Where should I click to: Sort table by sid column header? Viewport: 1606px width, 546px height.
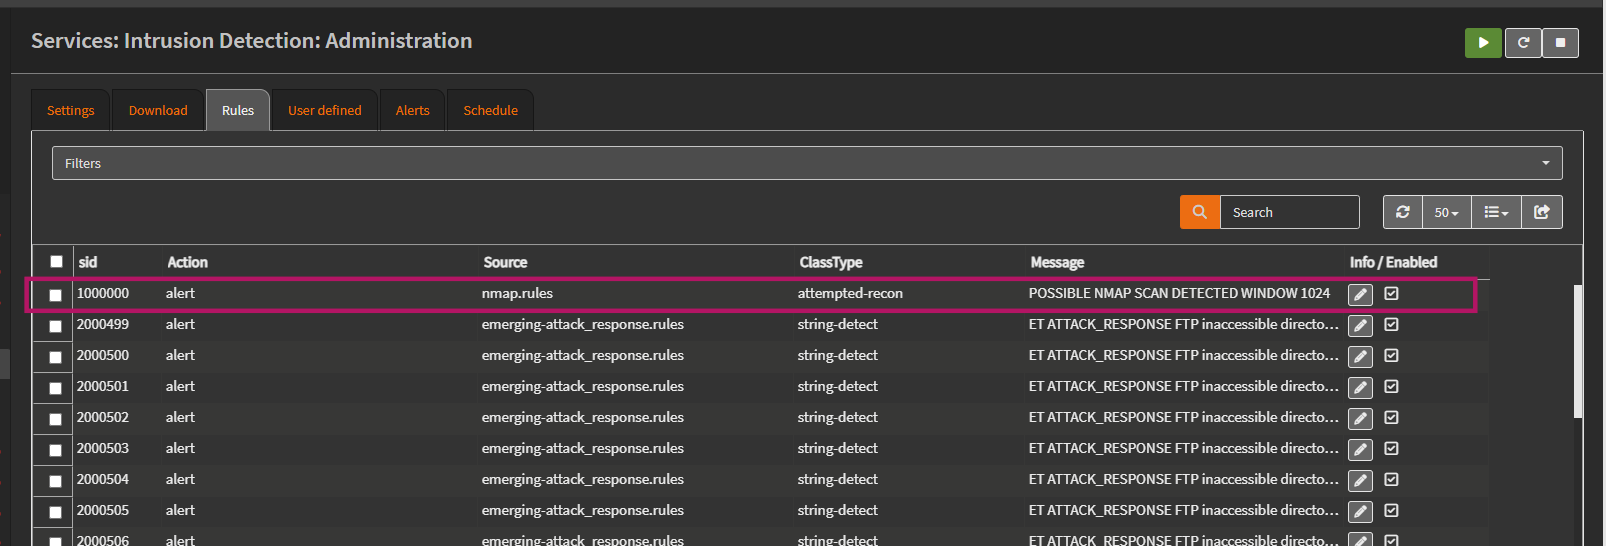(88, 262)
